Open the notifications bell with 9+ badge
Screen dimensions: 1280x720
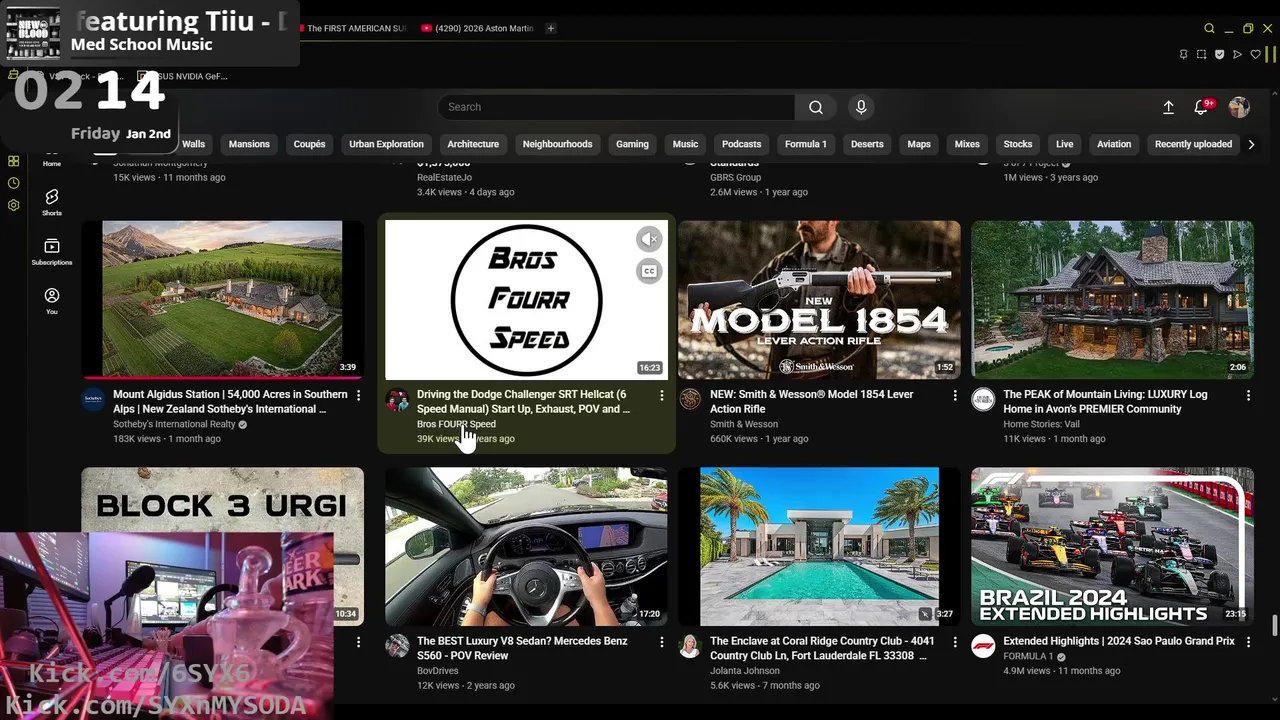point(1202,107)
